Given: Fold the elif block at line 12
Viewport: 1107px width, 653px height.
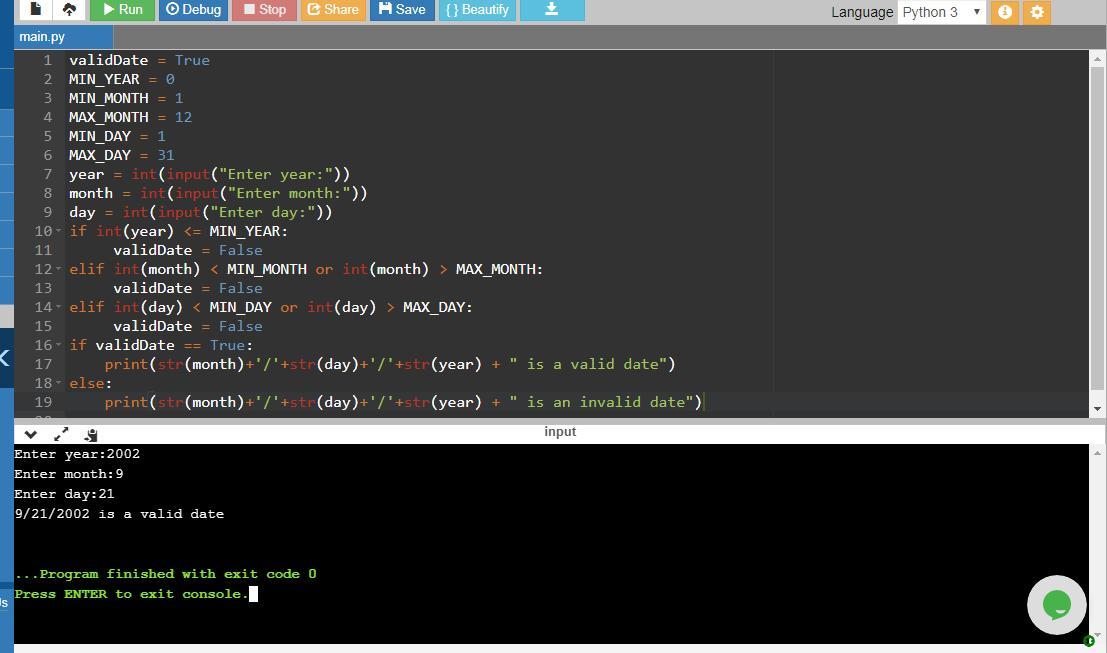Looking at the screenshot, I should point(58,269).
